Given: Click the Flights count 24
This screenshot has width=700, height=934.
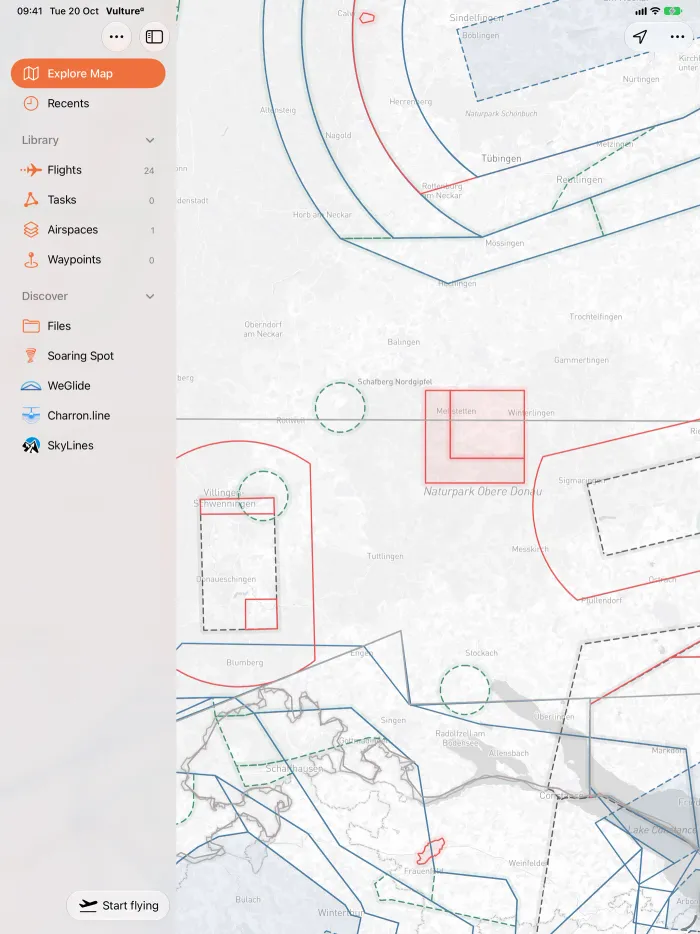Looking at the screenshot, I should (x=149, y=170).
